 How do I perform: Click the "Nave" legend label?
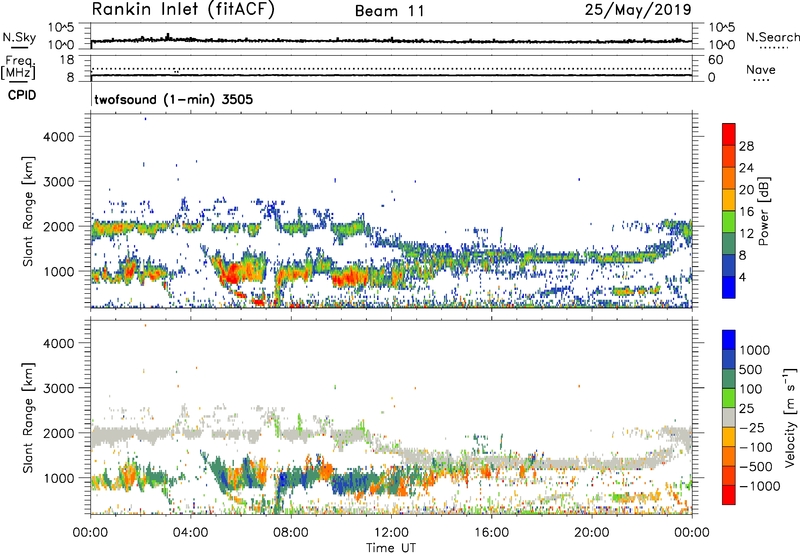(760, 69)
